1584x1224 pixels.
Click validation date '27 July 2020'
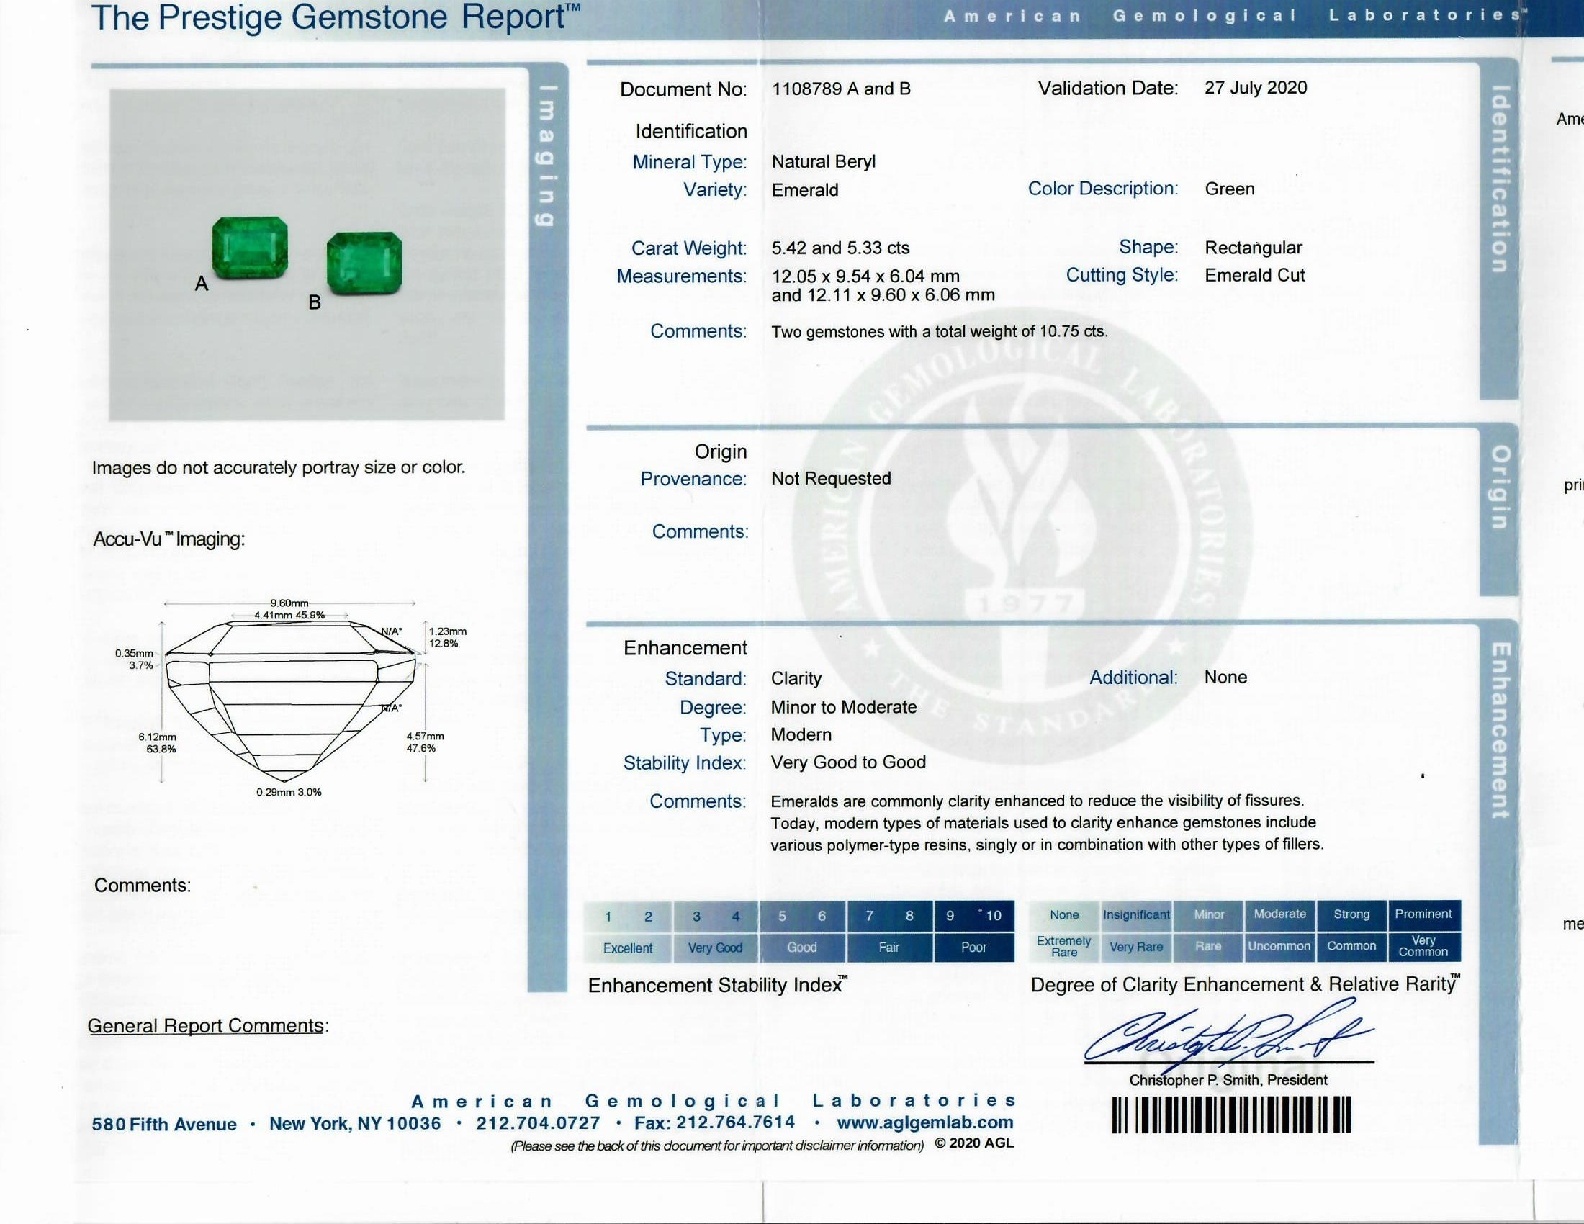tap(1256, 88)
